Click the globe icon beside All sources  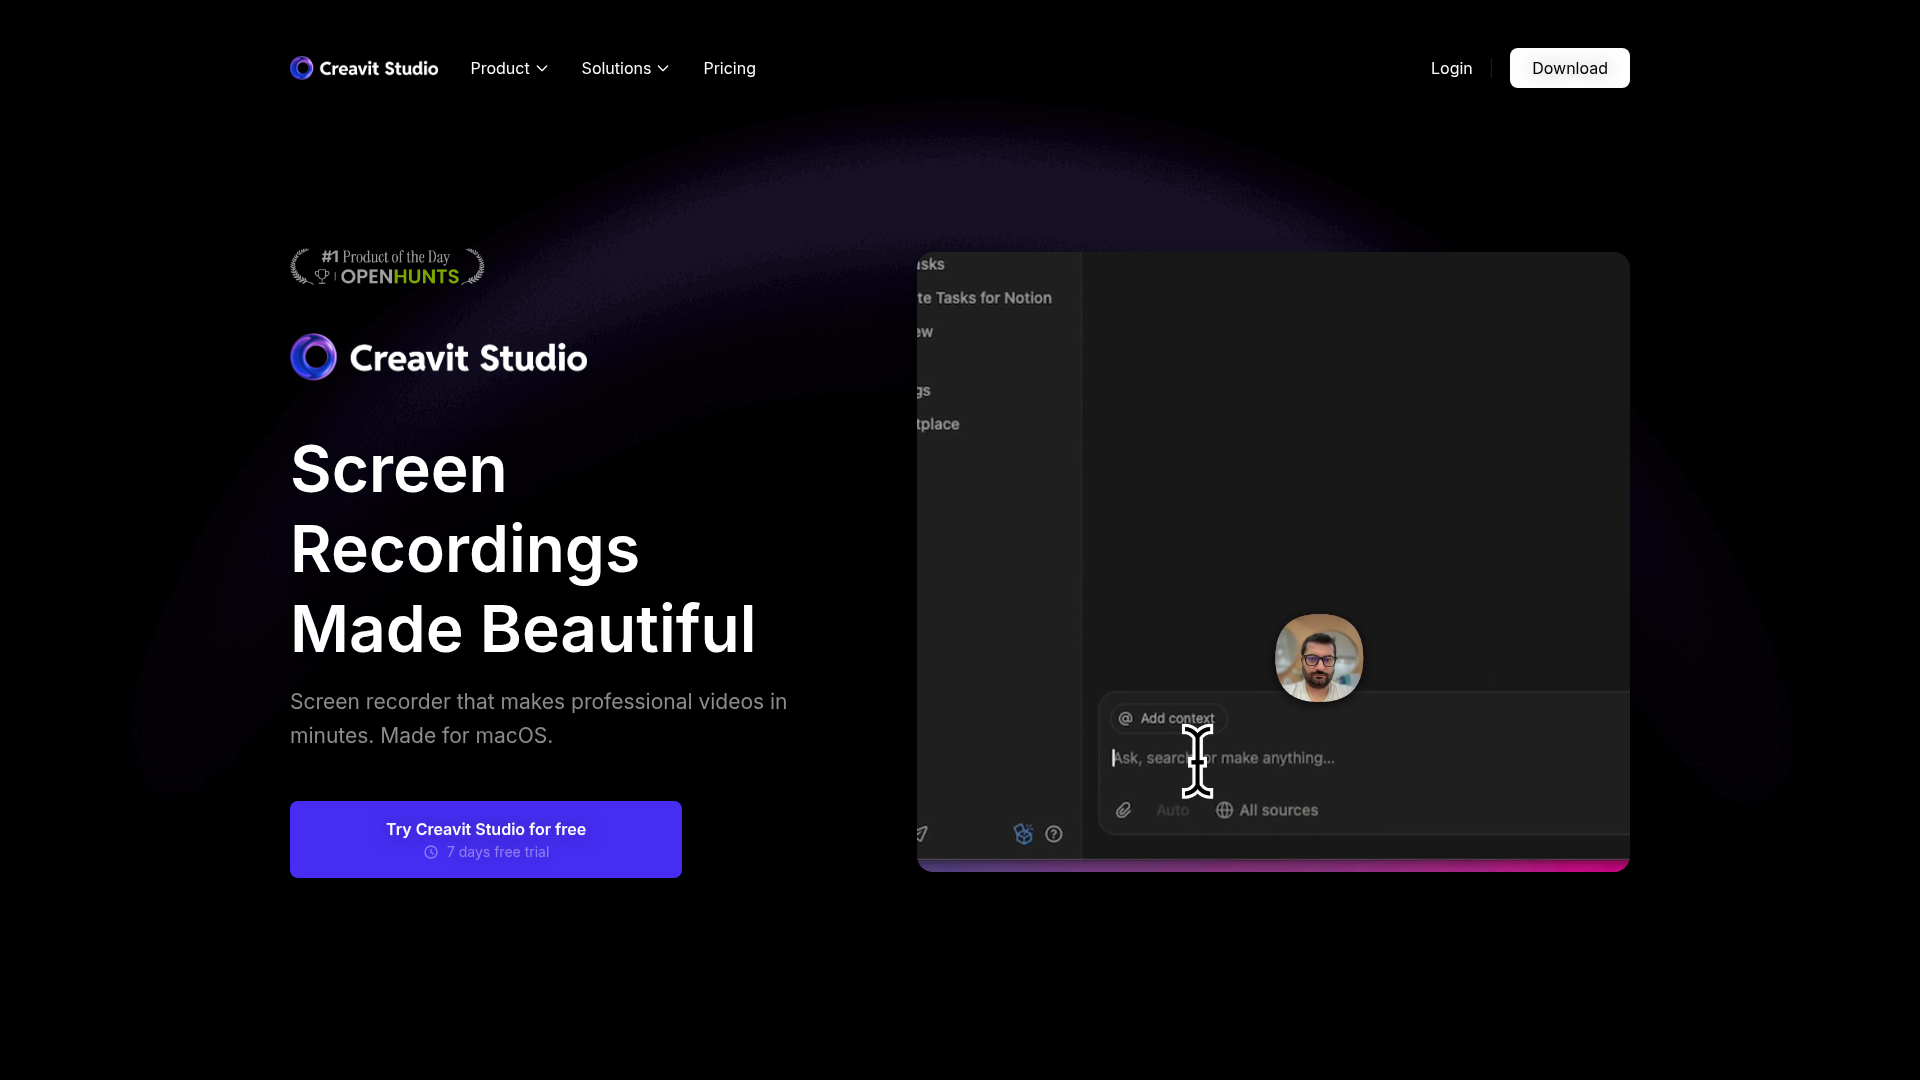[x=1224, y=810]
